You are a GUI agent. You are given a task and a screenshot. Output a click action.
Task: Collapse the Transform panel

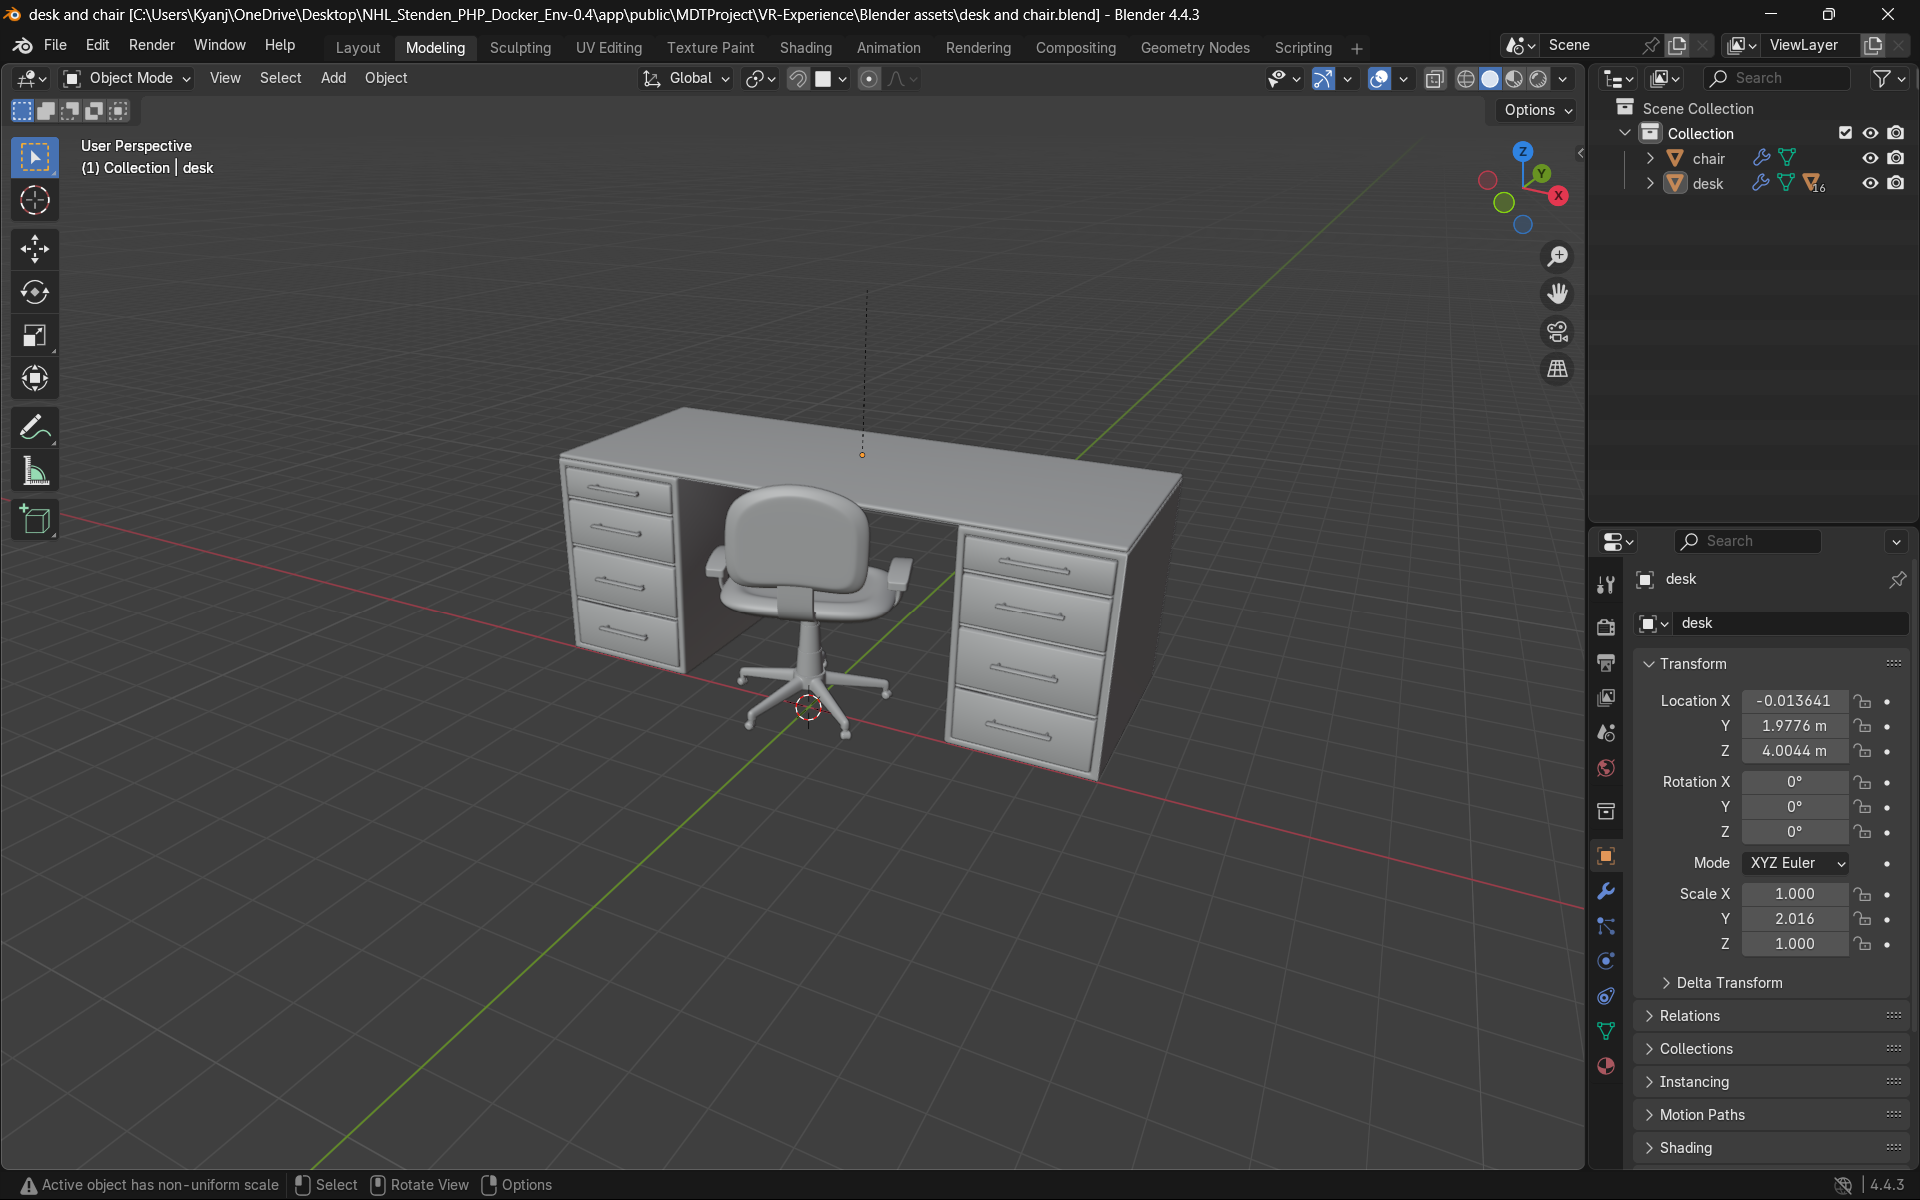coord(1648,664)
